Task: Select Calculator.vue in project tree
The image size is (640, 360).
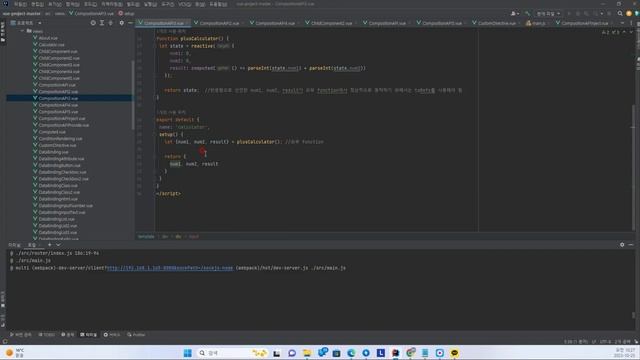Action: pos(51,44)
